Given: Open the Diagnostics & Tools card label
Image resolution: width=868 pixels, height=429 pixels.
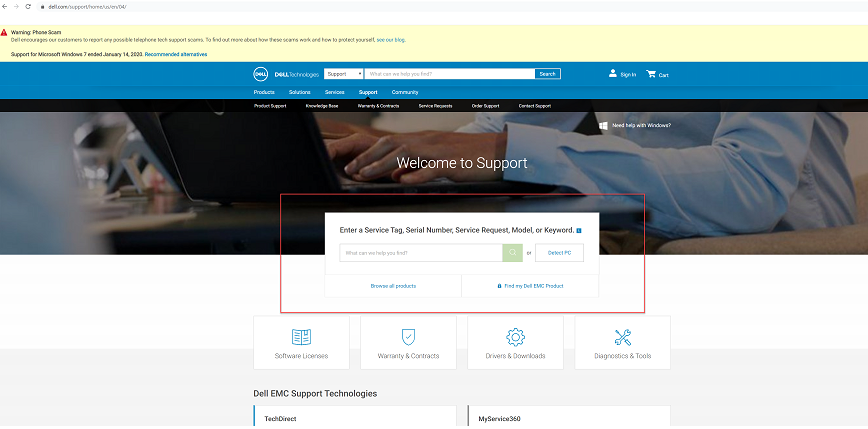Looking at the screenshot, I should (623, 356).
